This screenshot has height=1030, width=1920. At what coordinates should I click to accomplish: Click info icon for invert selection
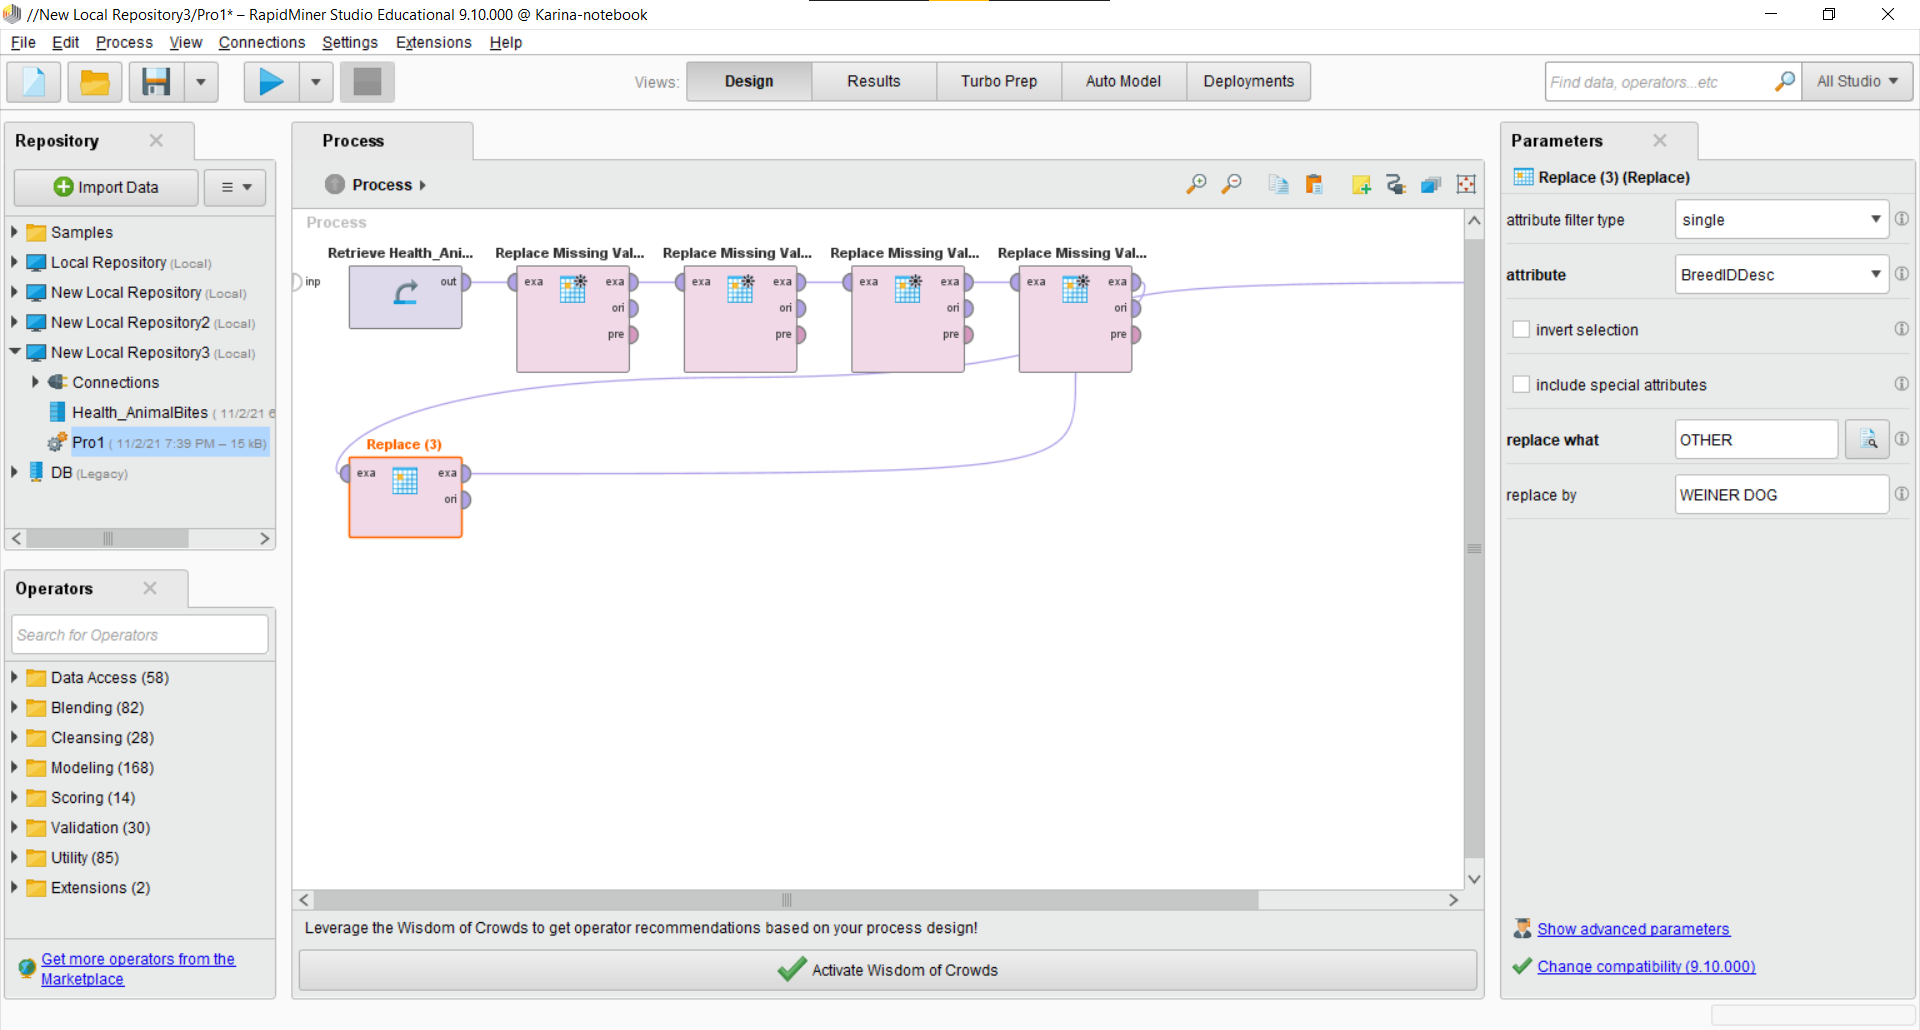1902,329
